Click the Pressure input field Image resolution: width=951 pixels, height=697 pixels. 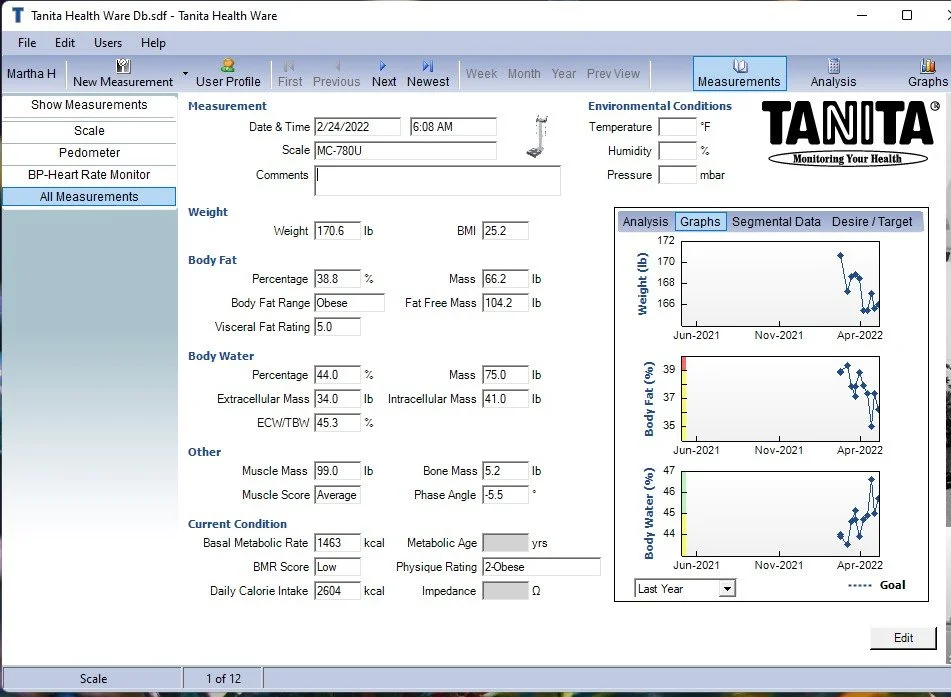677,175
